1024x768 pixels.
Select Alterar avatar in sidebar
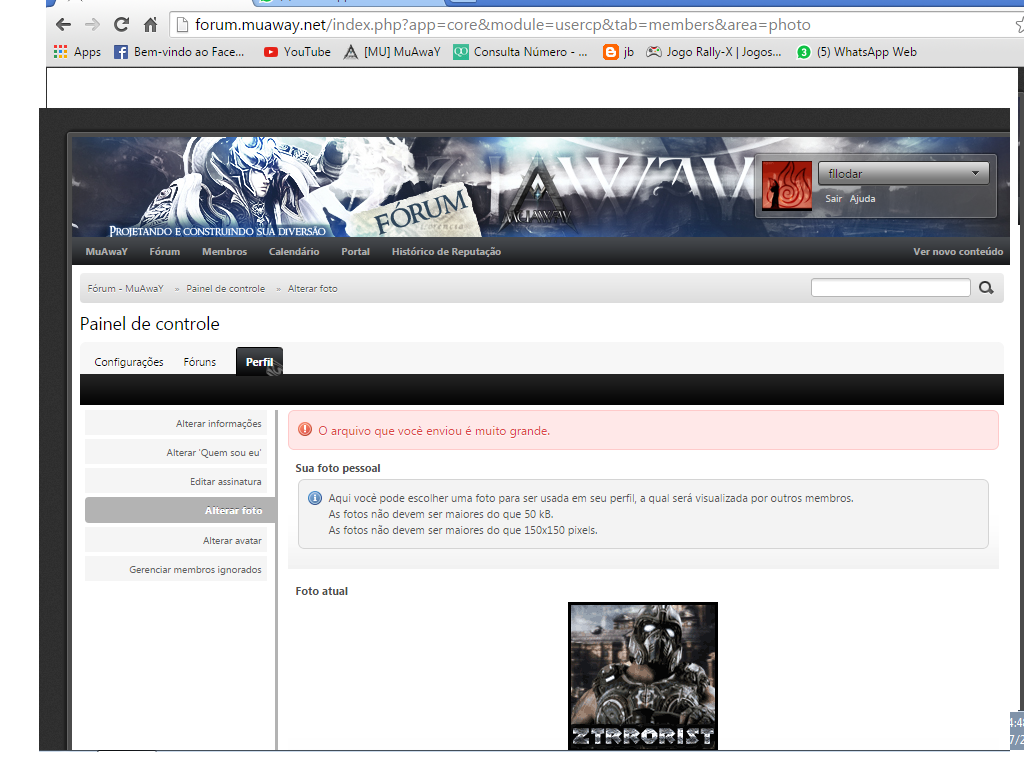click(232, 541)
